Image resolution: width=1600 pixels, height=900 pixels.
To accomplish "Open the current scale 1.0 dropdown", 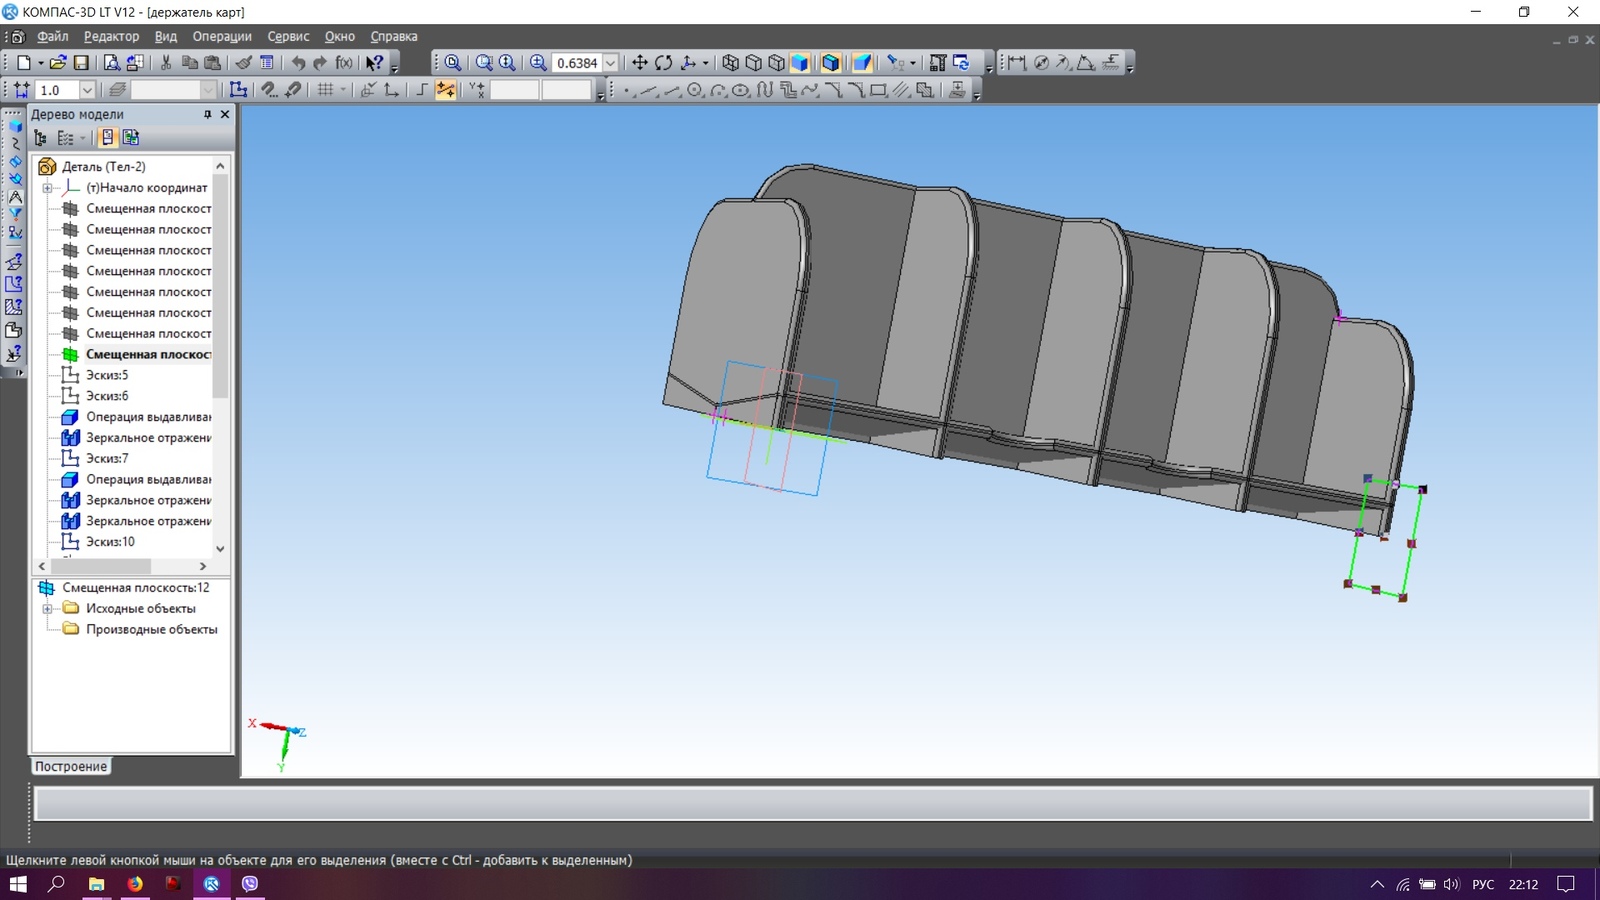I will click(87, 90).
